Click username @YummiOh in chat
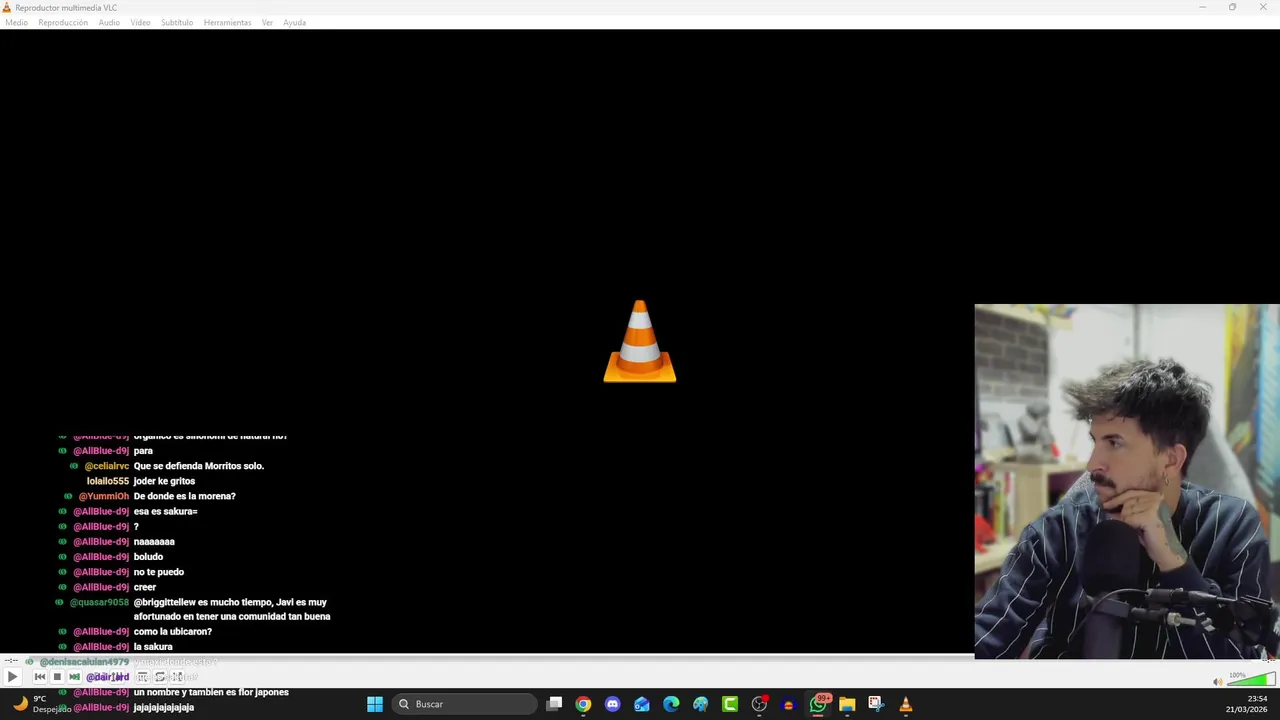The height and width of the screenshot is (720, 1280). [104, 496]
